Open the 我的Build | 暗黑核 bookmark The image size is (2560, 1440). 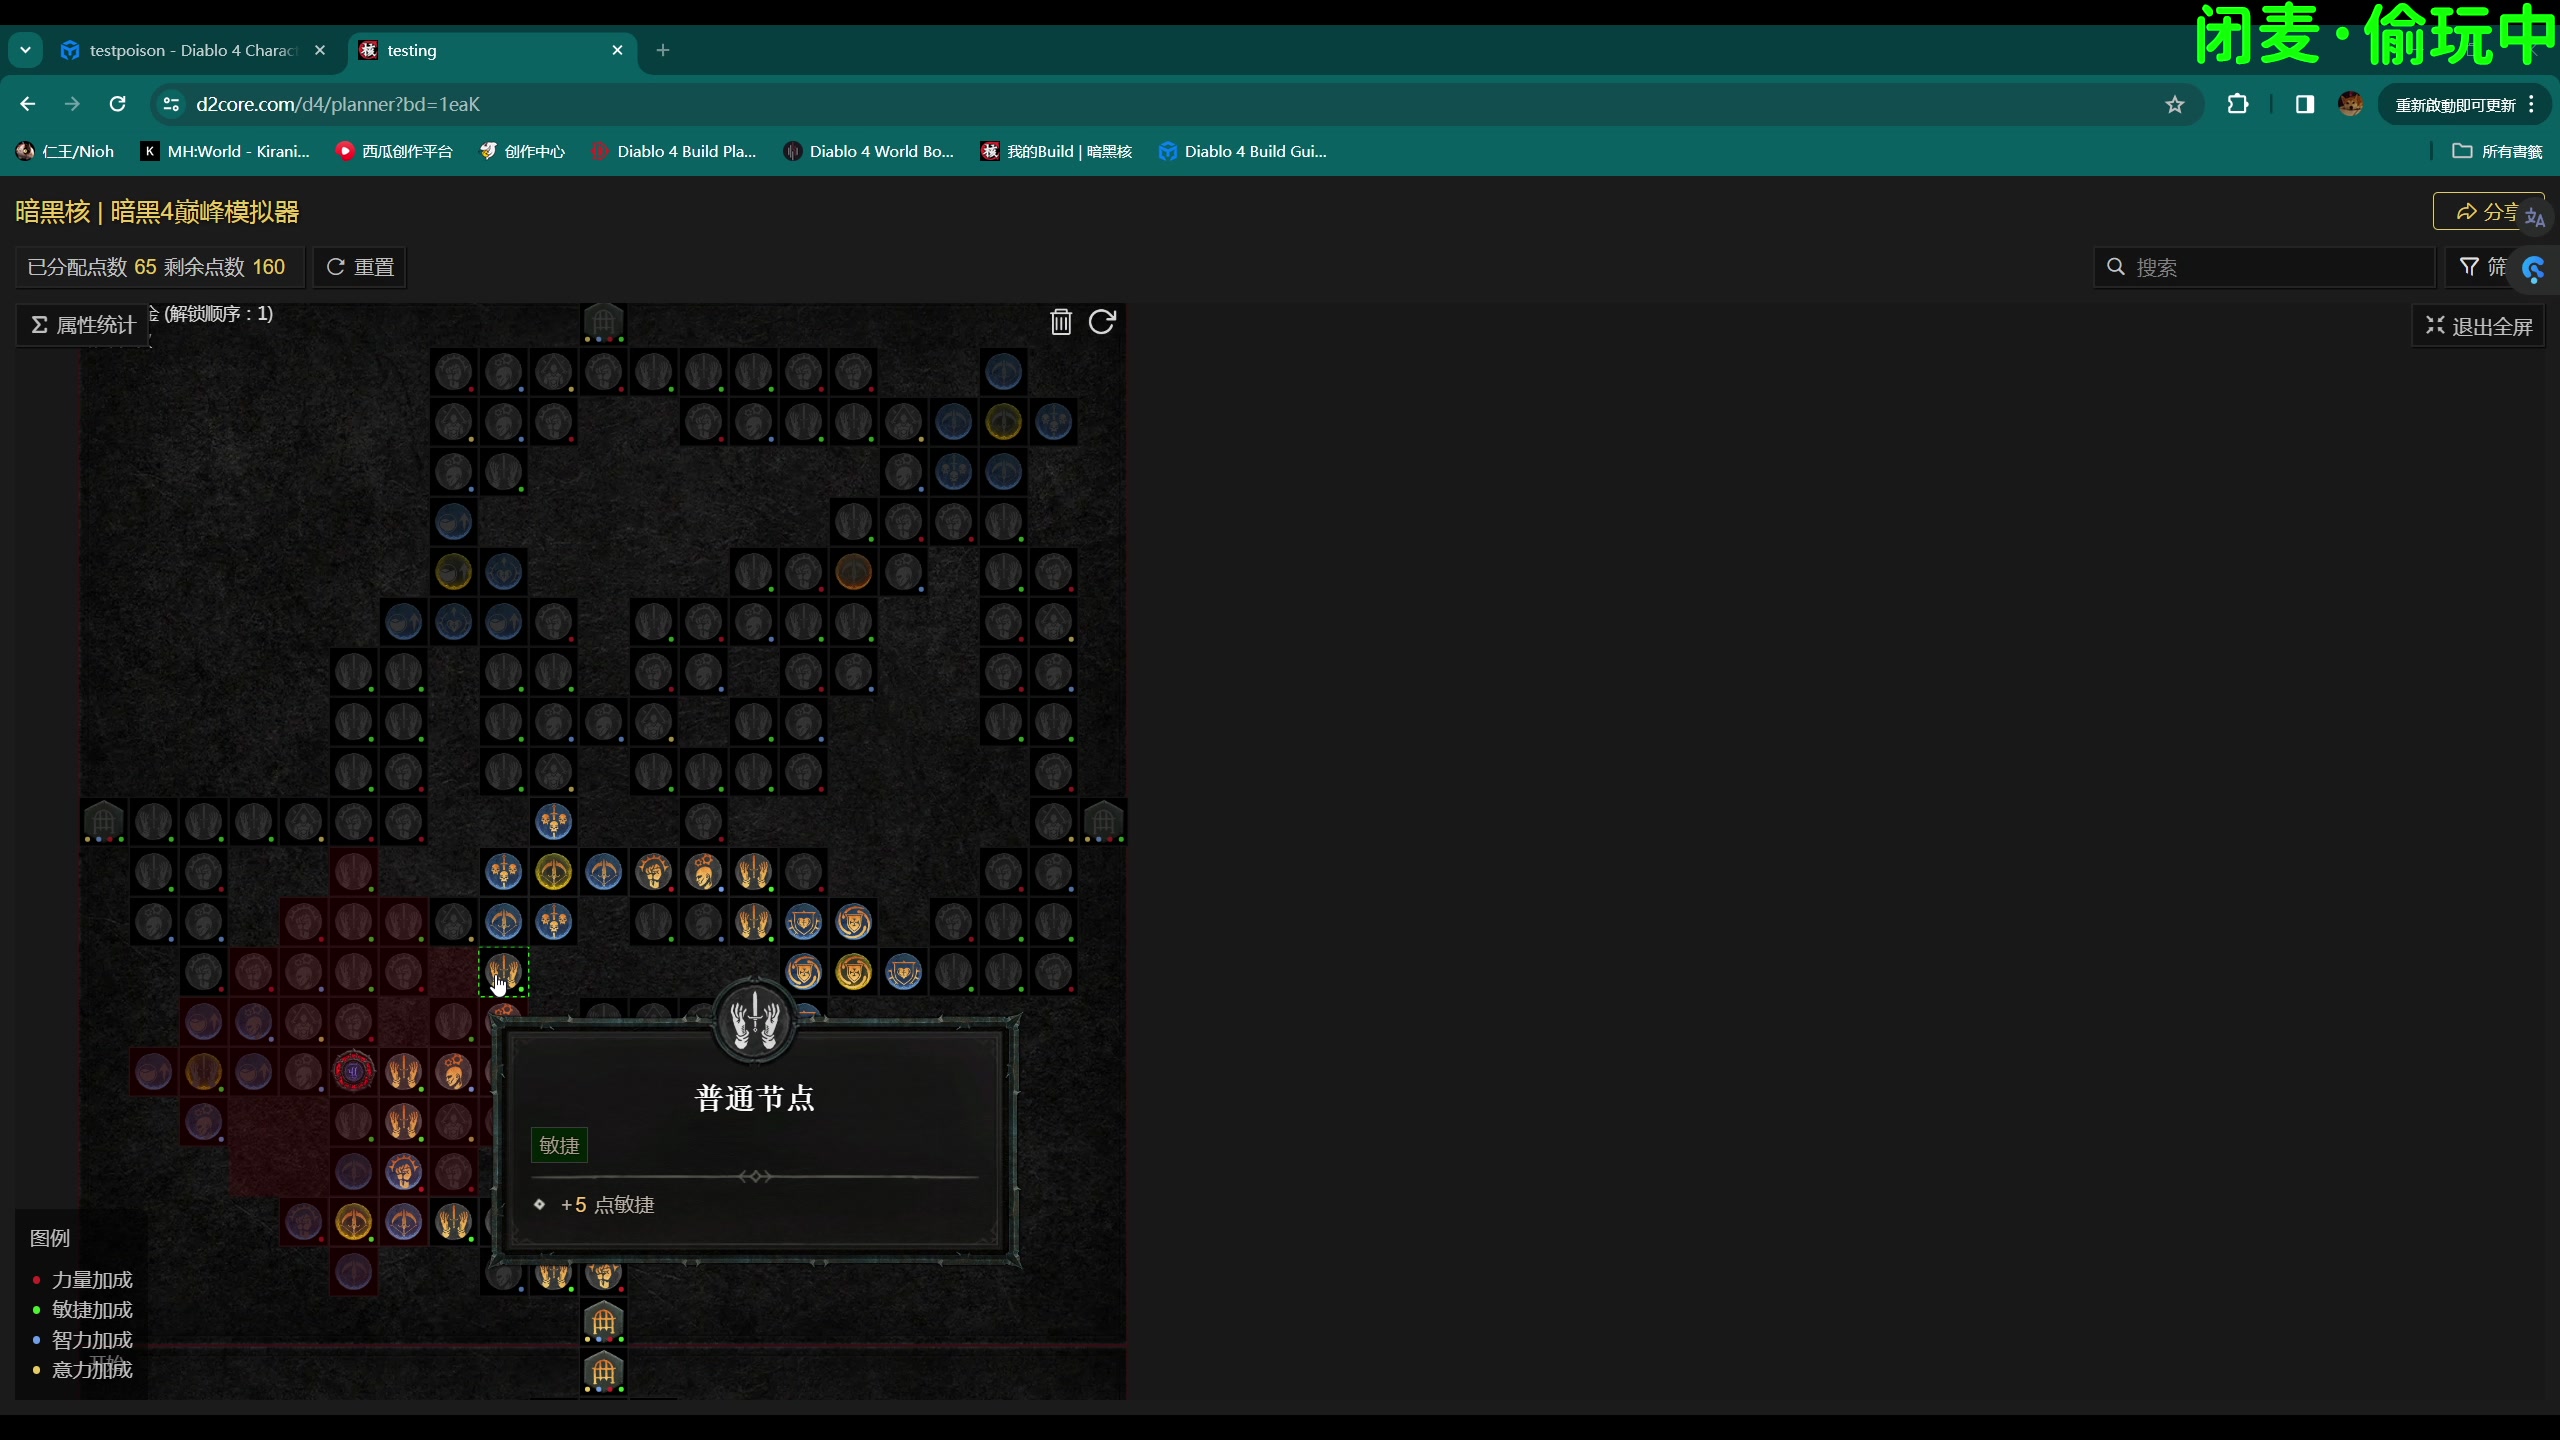[x=1056, y=151]
